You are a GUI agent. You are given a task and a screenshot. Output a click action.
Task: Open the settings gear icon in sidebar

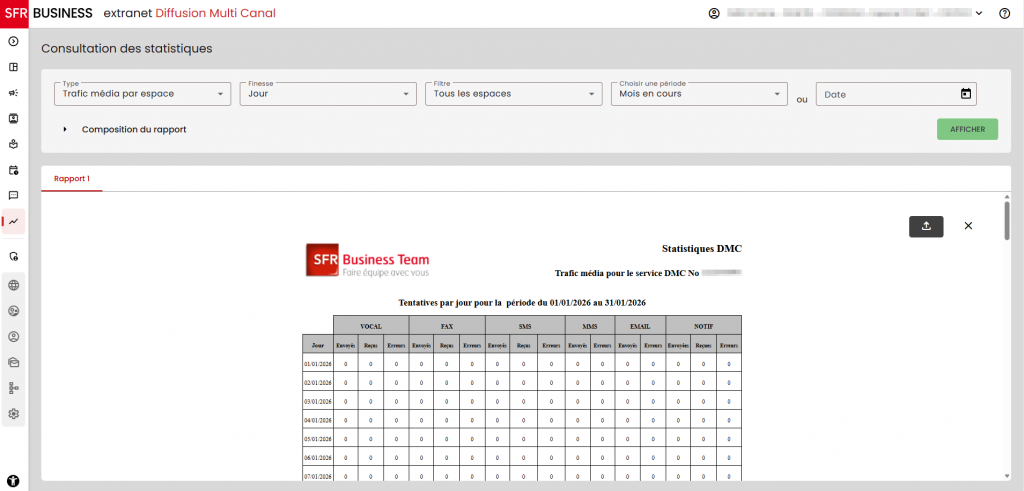14,414
